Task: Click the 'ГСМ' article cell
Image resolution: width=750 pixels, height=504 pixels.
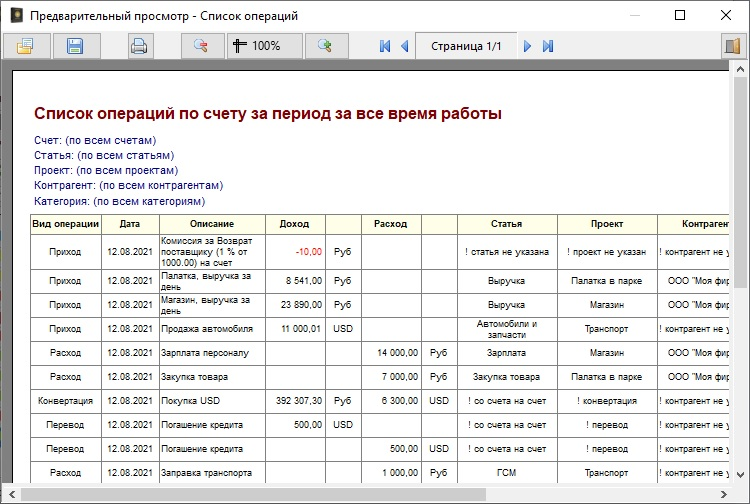Action: [x=507, y=472]
